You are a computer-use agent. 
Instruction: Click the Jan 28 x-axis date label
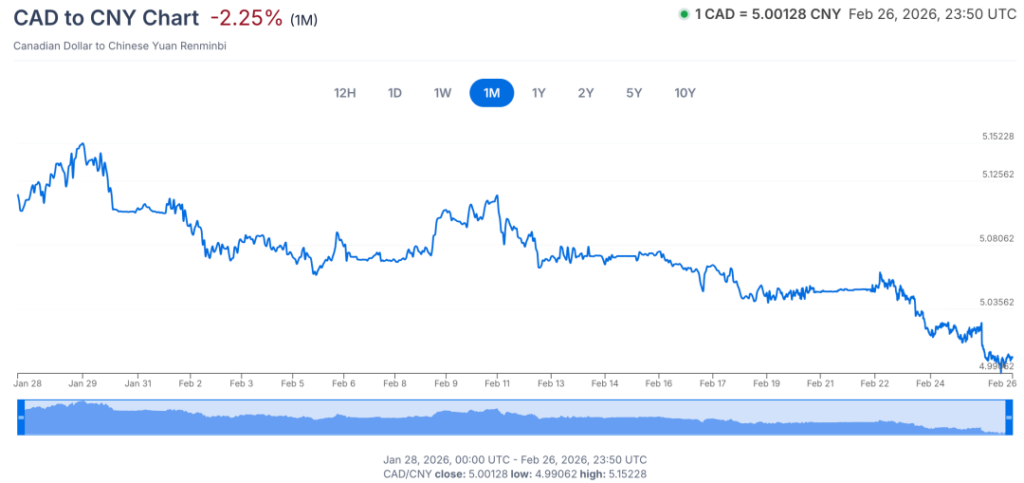coord(27,383)
